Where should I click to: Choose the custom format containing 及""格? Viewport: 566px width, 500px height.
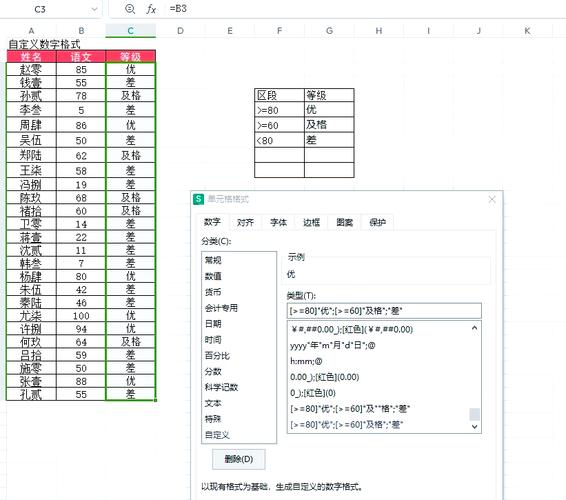pos(378,409)
